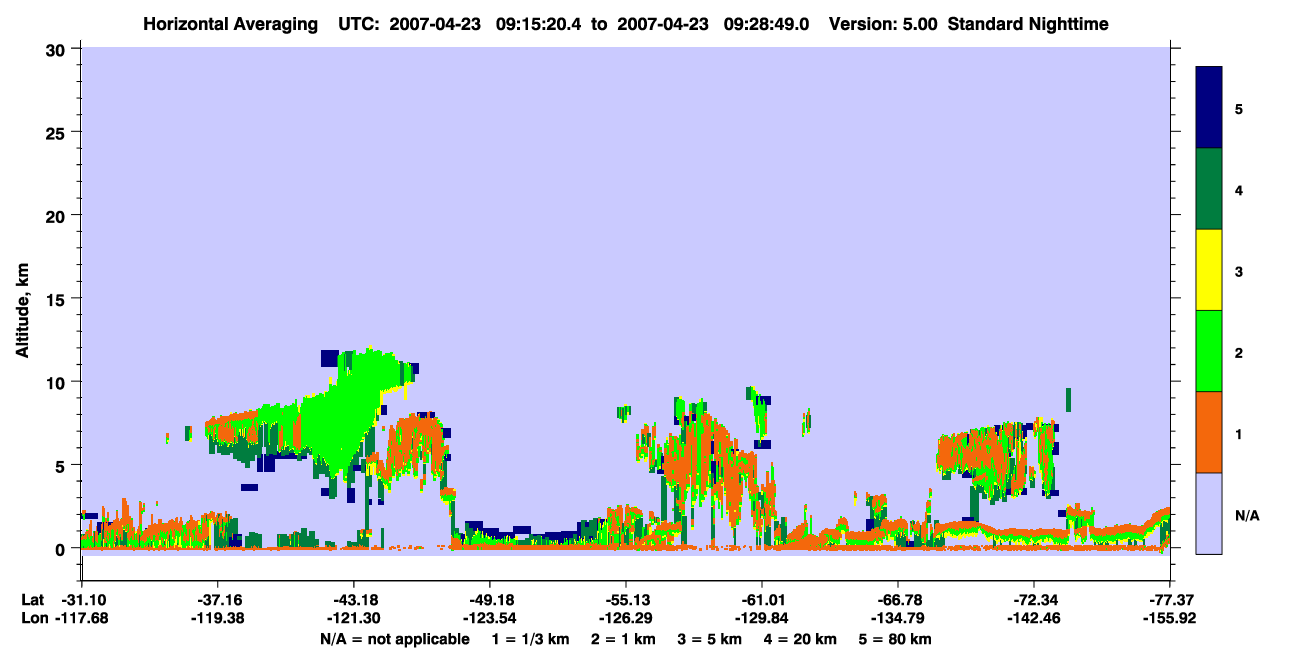The width and height of the screenshot is (1300, 667).
Task: Click the 'Lat' axis row label
Action: point(33,600)
